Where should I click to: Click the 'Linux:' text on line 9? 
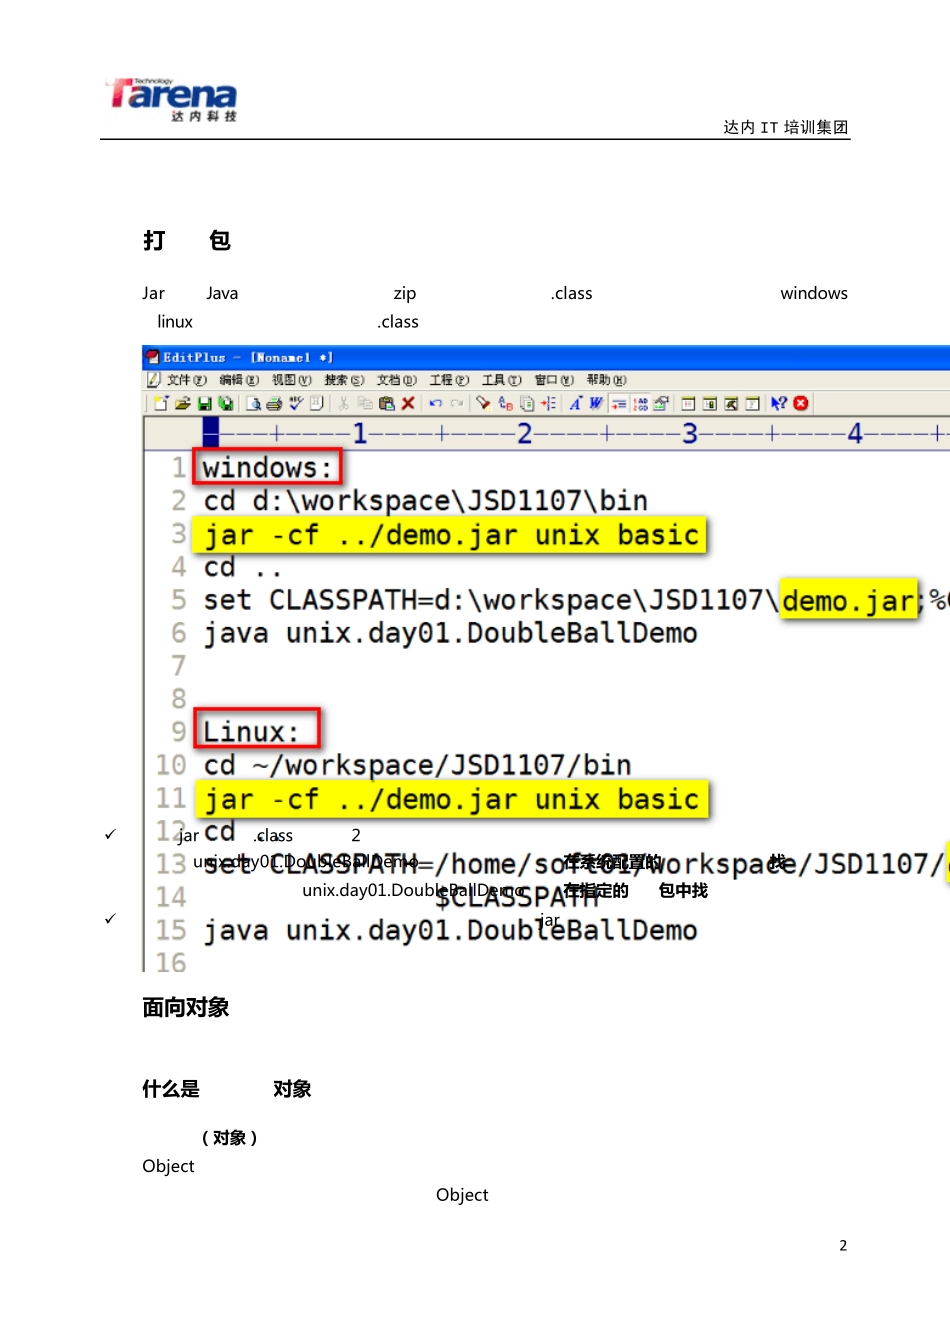point(251,731)
